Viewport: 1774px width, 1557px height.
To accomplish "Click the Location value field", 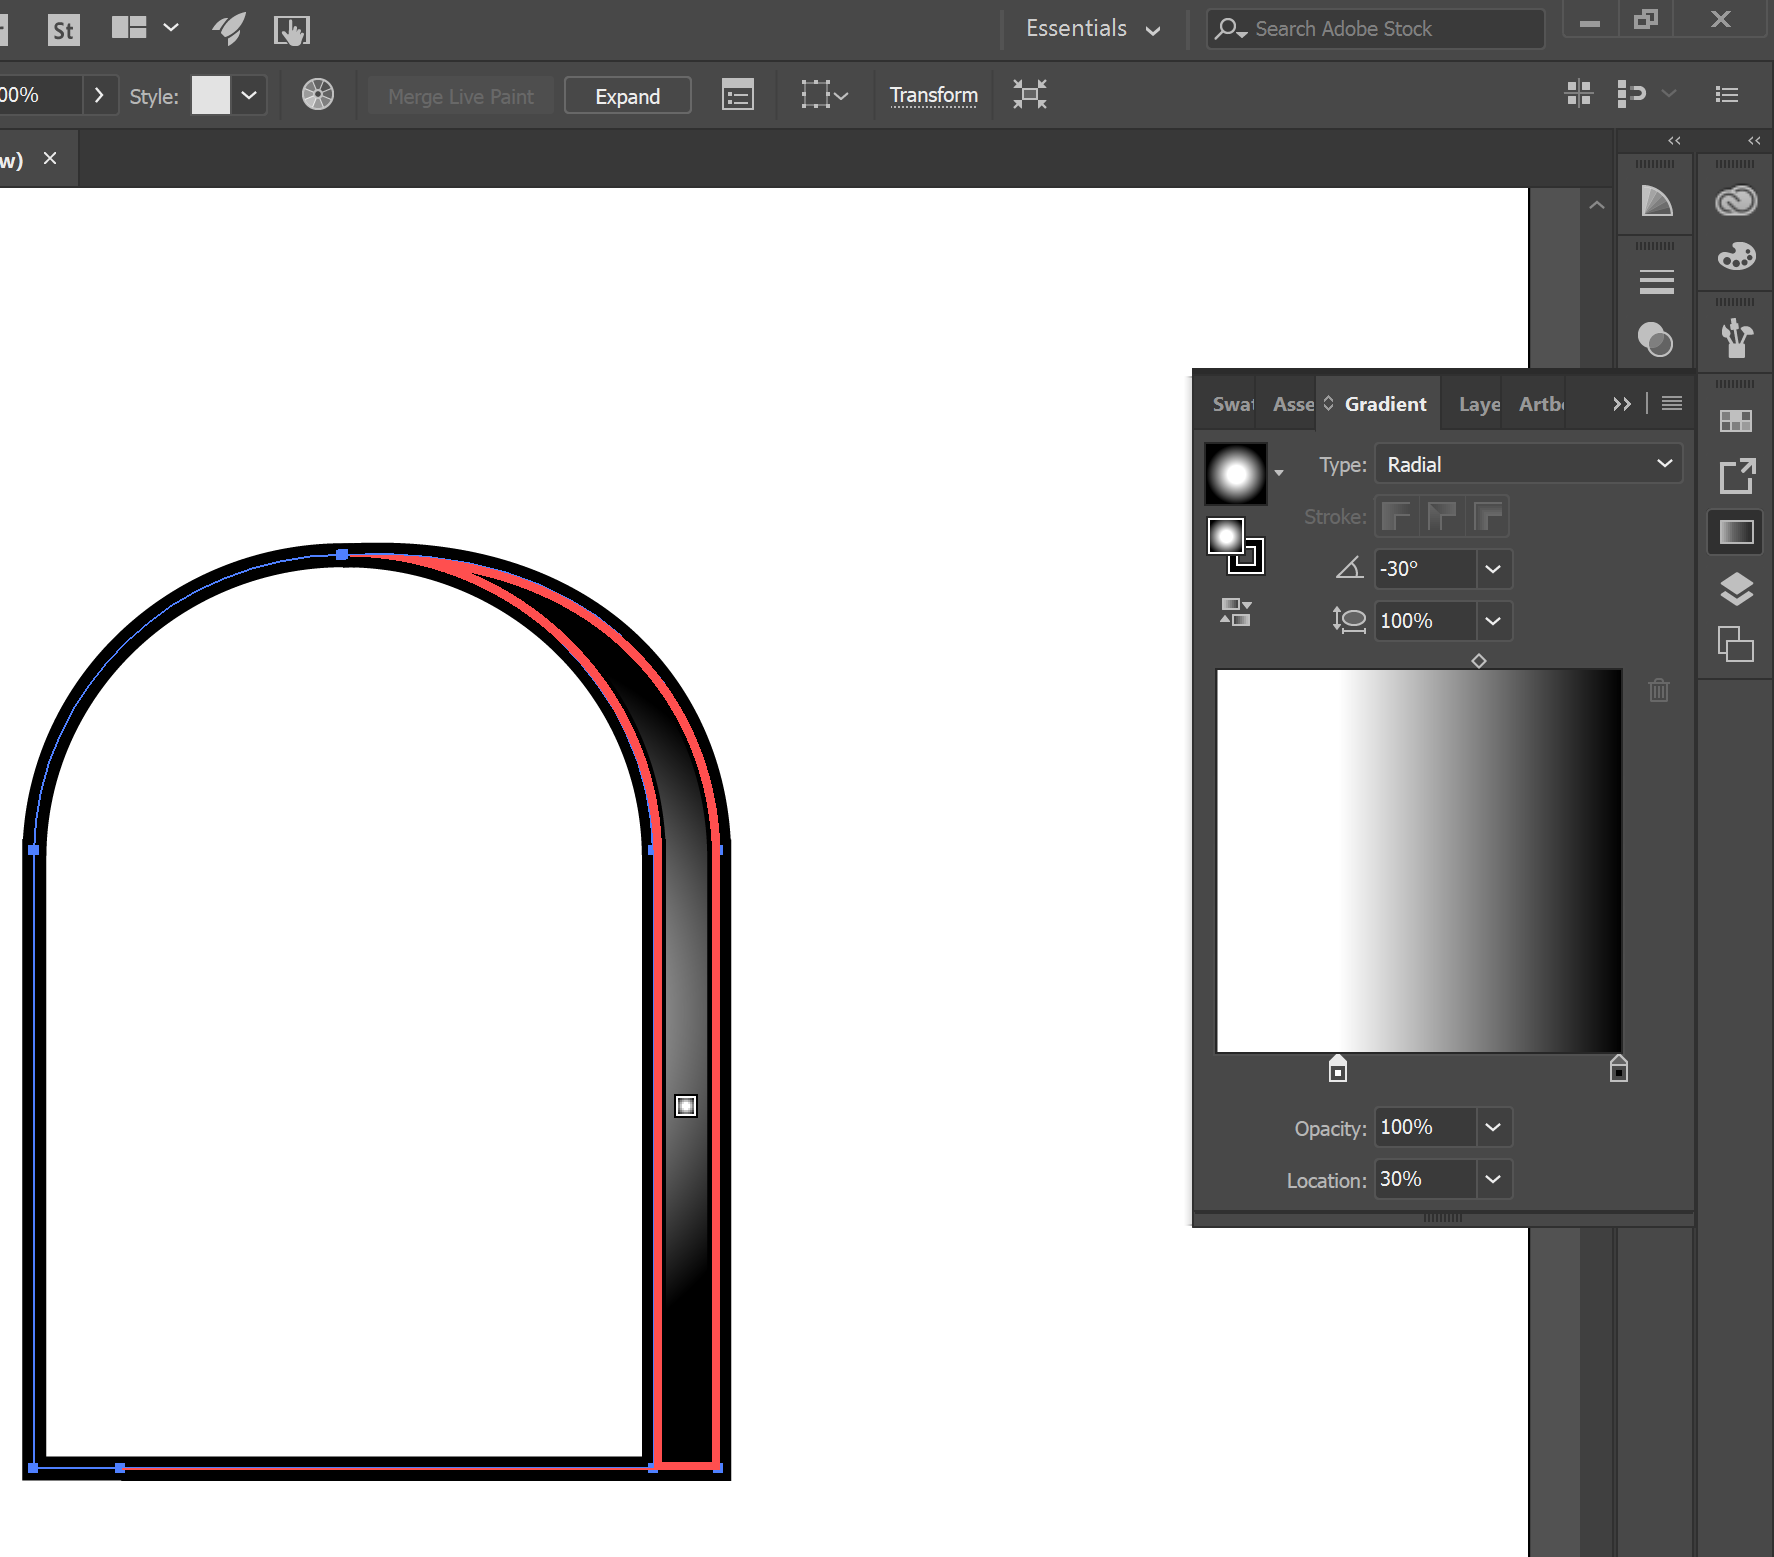I will (x=1425, y=1179).
